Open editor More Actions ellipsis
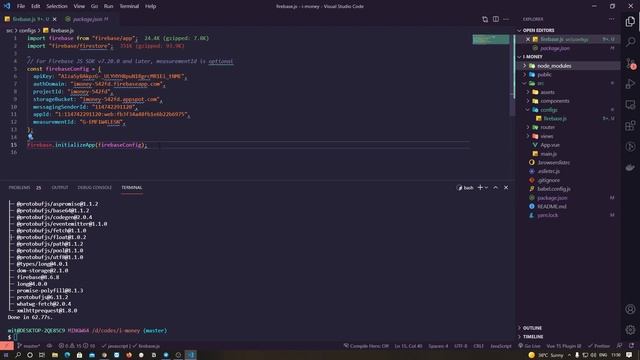640x360 pixels. [x=506, y=19]
